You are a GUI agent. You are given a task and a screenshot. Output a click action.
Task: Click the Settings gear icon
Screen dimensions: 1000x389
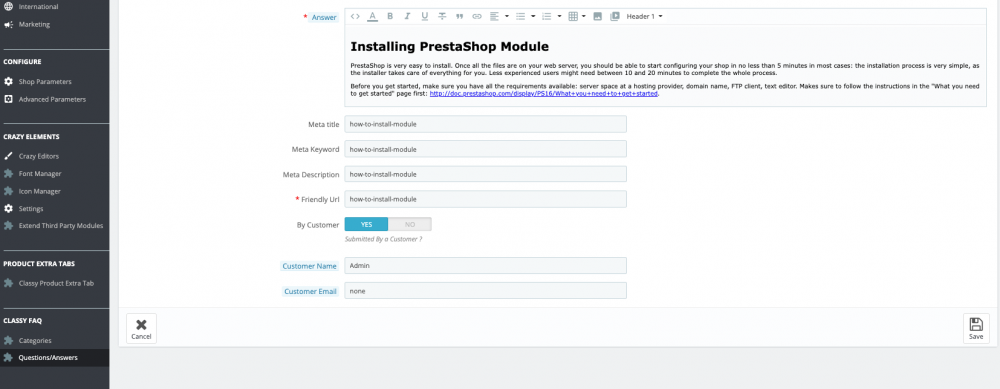[8, 209]
